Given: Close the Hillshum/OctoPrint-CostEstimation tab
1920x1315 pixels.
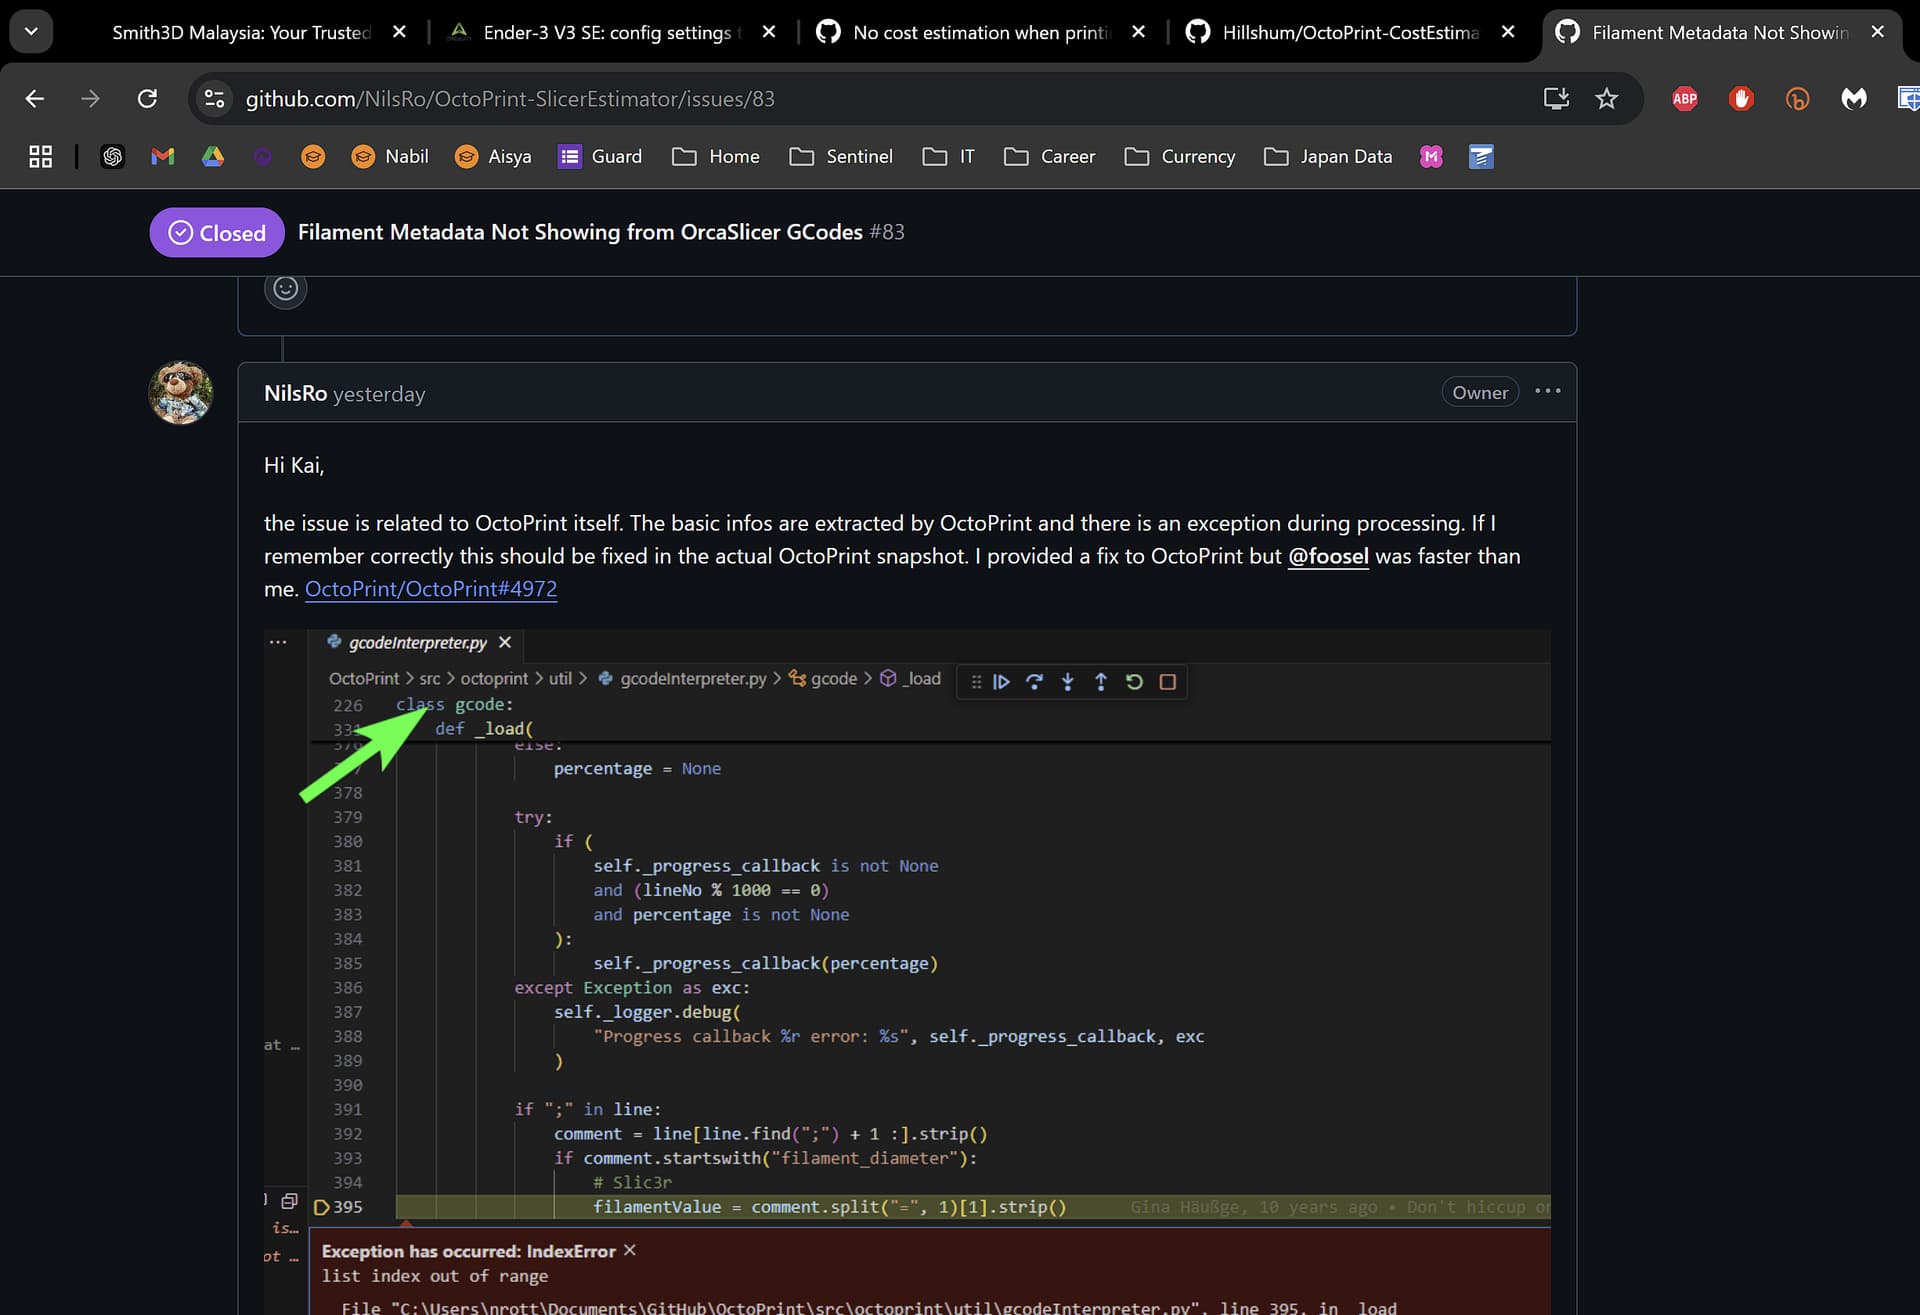Looking at the screenshot, I should (1508, 32).
